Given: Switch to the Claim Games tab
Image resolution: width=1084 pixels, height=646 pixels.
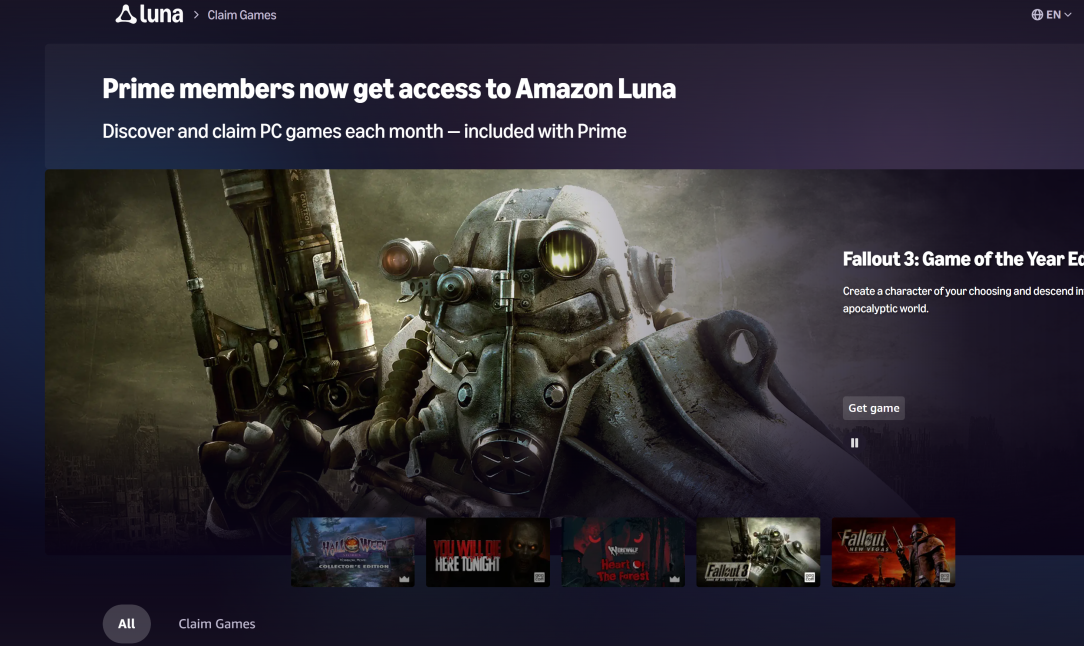Looking at the screenshot, I should point(216,624).
